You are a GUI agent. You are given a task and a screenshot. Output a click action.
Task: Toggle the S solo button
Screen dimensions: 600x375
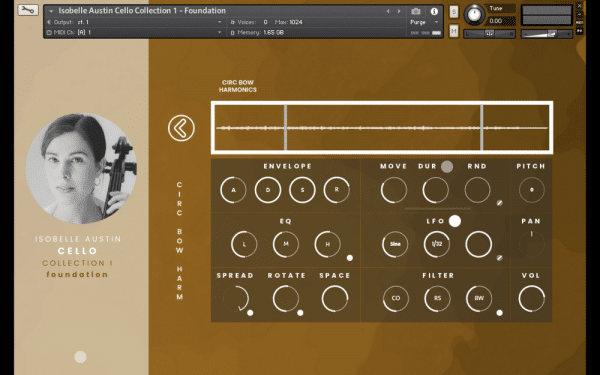point(454,11)
